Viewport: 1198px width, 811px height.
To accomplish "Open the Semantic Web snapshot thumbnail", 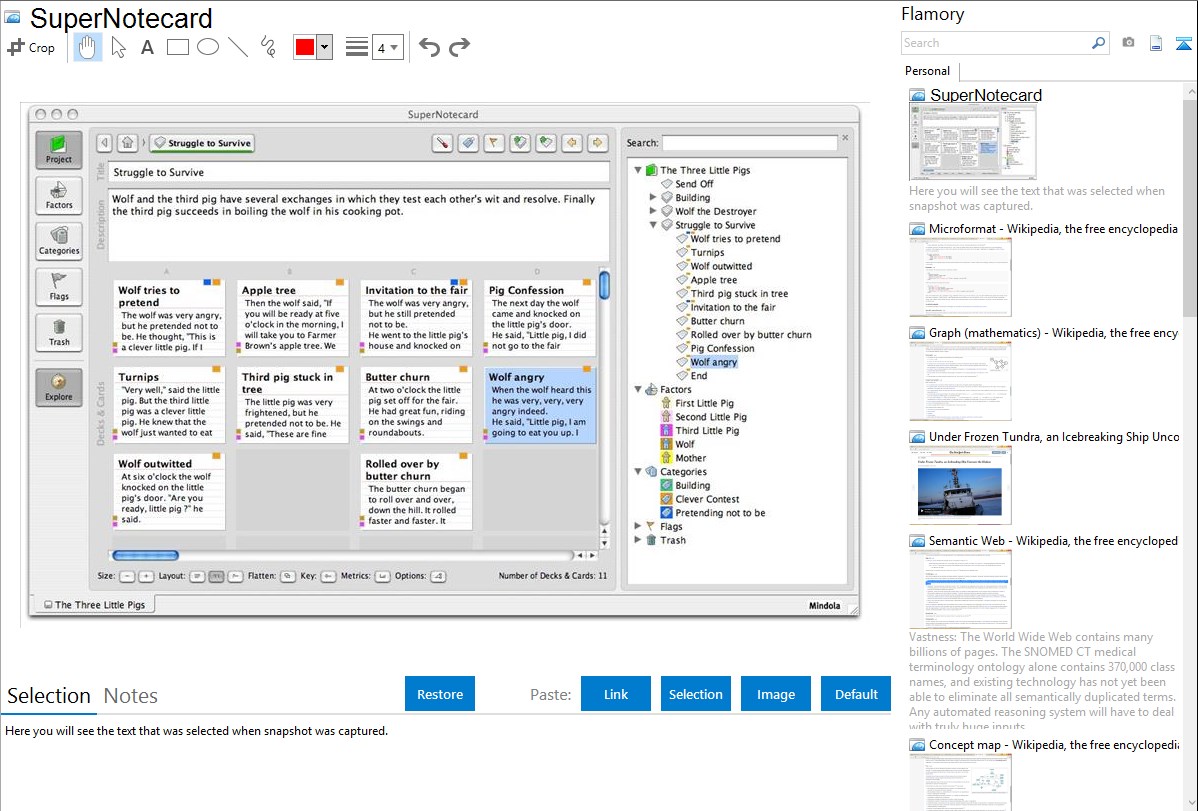I will tap(960, 589).
